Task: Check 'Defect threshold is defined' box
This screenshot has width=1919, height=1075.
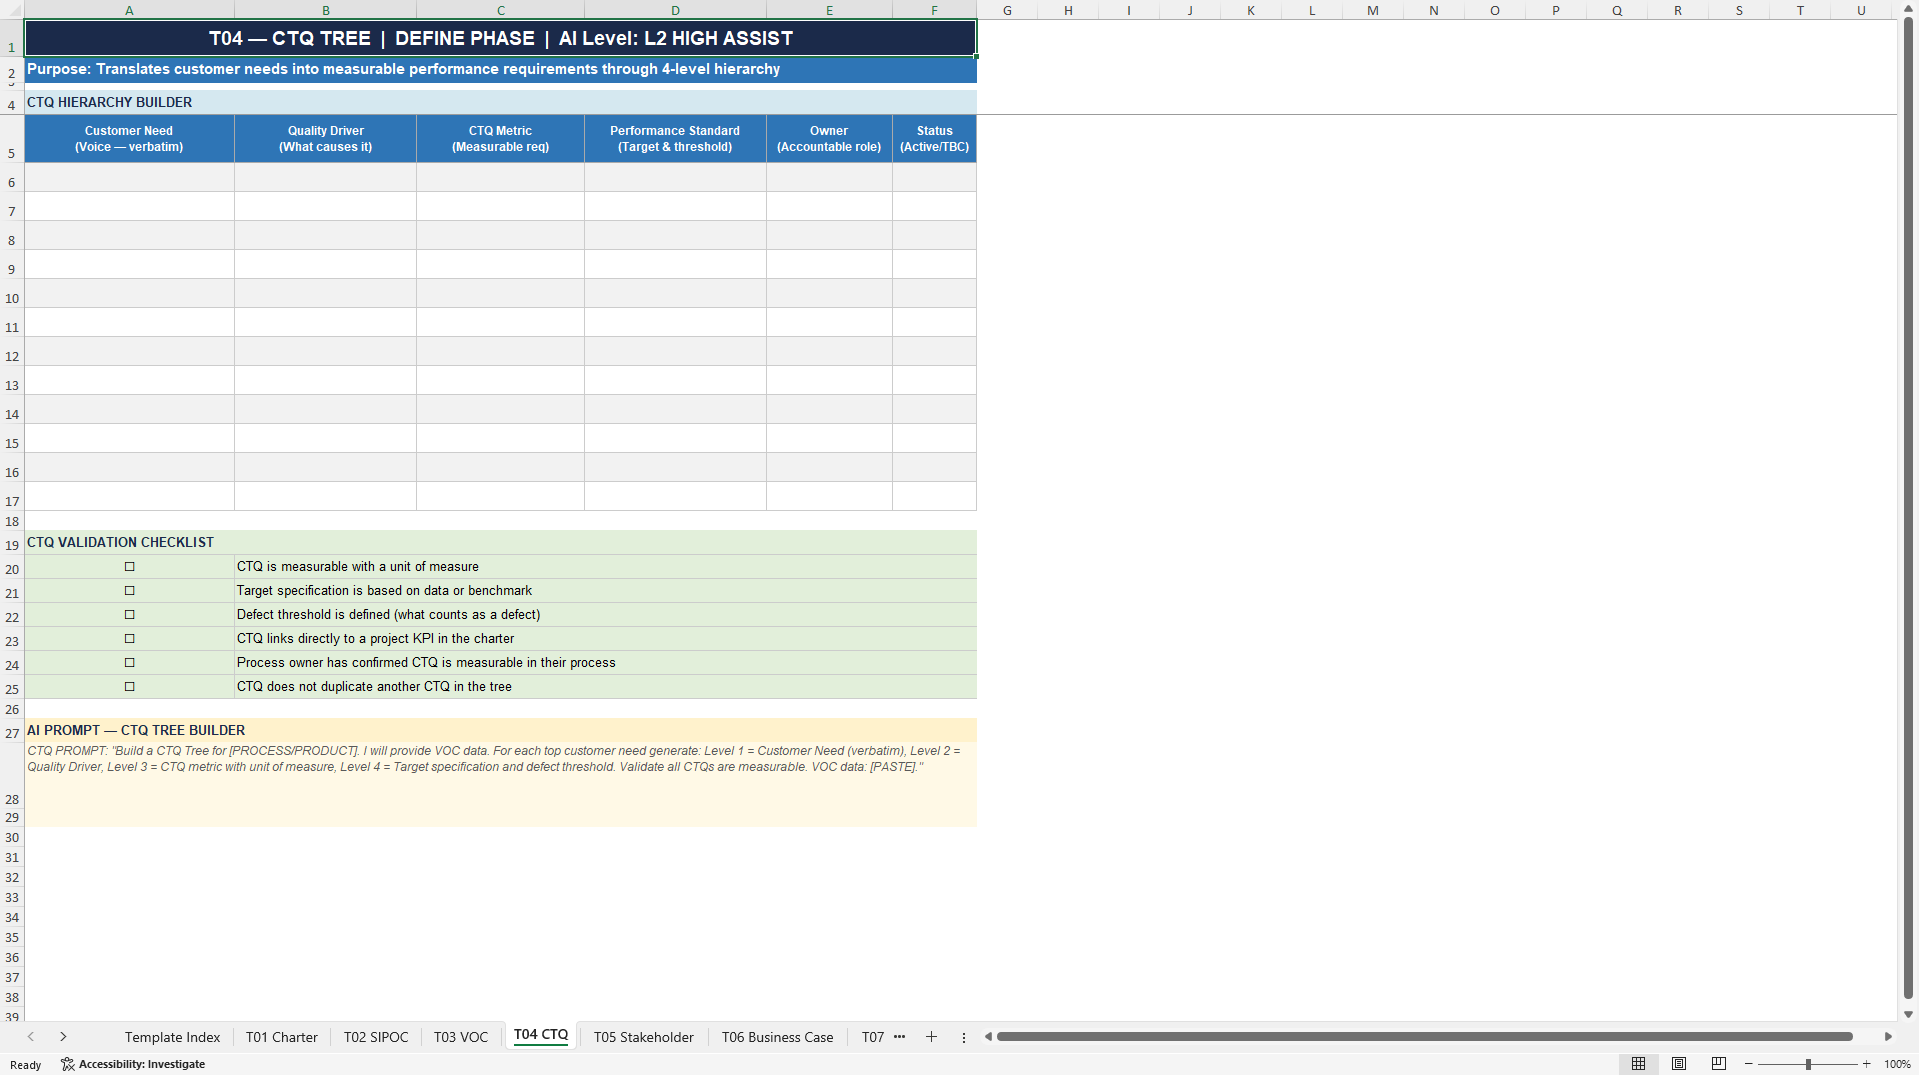Action: (129, 615)
